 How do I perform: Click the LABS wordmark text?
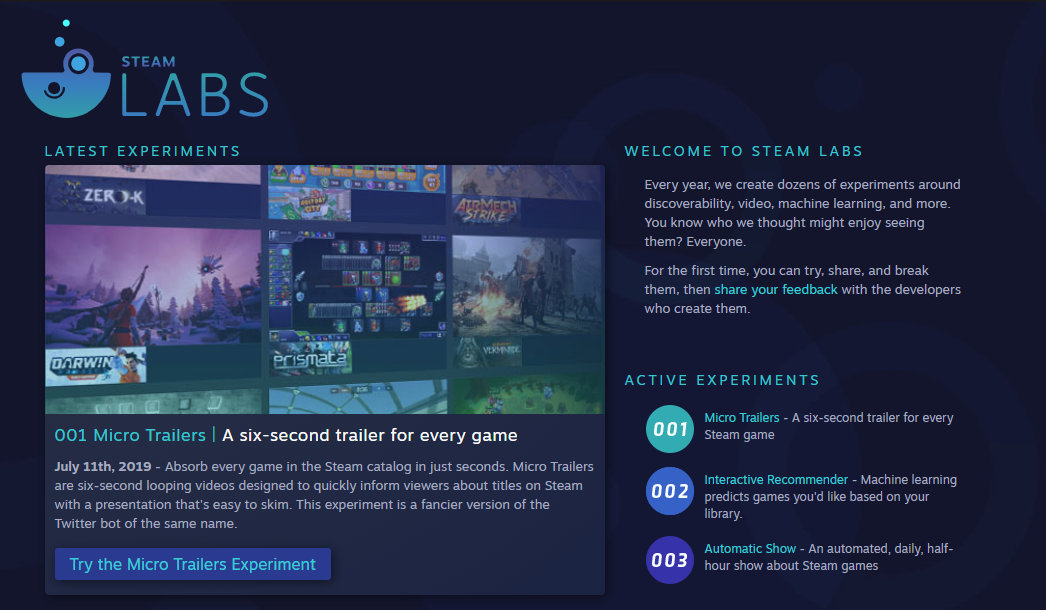tap(194, 95)
